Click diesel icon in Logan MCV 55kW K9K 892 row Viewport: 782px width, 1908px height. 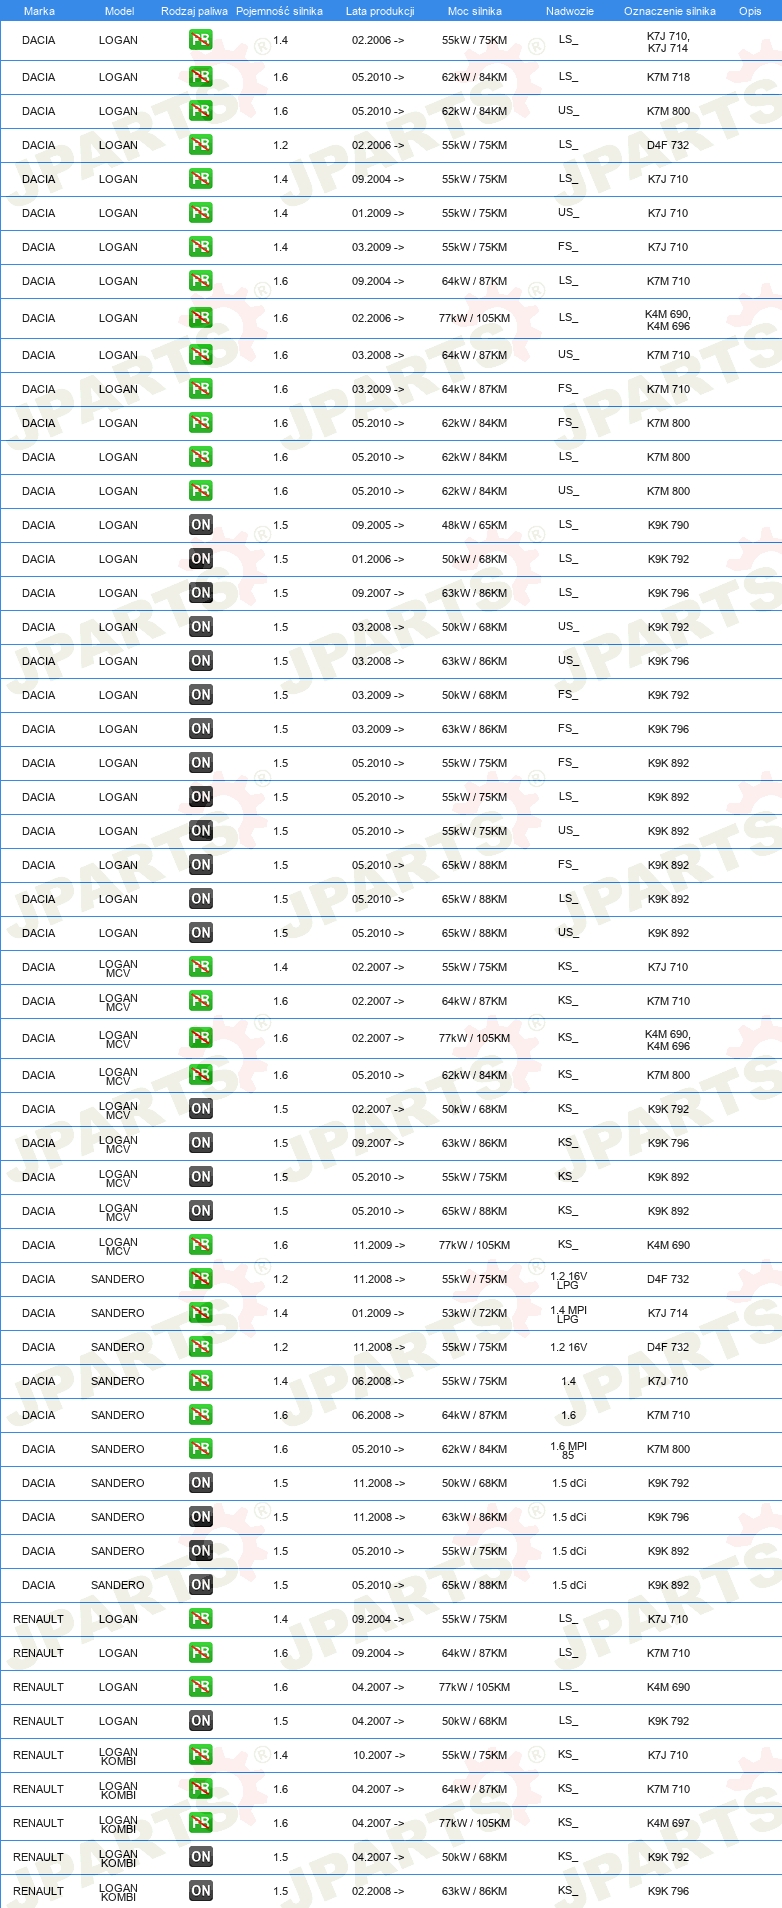pos(201,1177)
